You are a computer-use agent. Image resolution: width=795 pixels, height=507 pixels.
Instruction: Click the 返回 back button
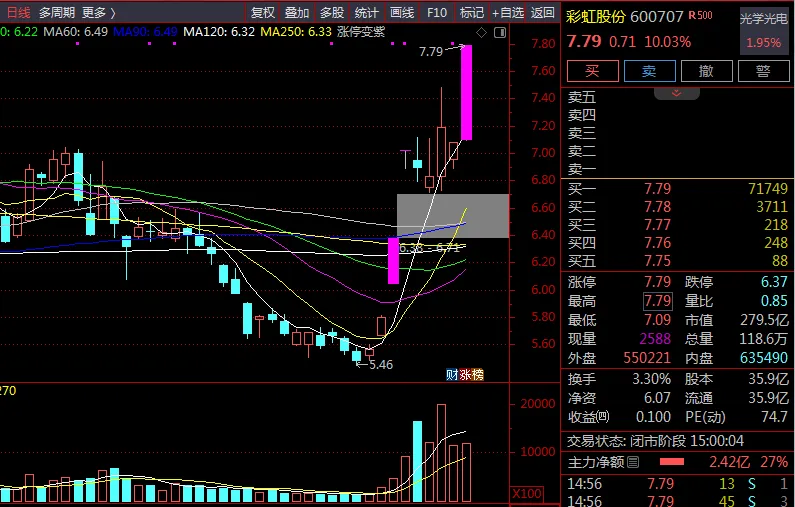click(543, 12)
